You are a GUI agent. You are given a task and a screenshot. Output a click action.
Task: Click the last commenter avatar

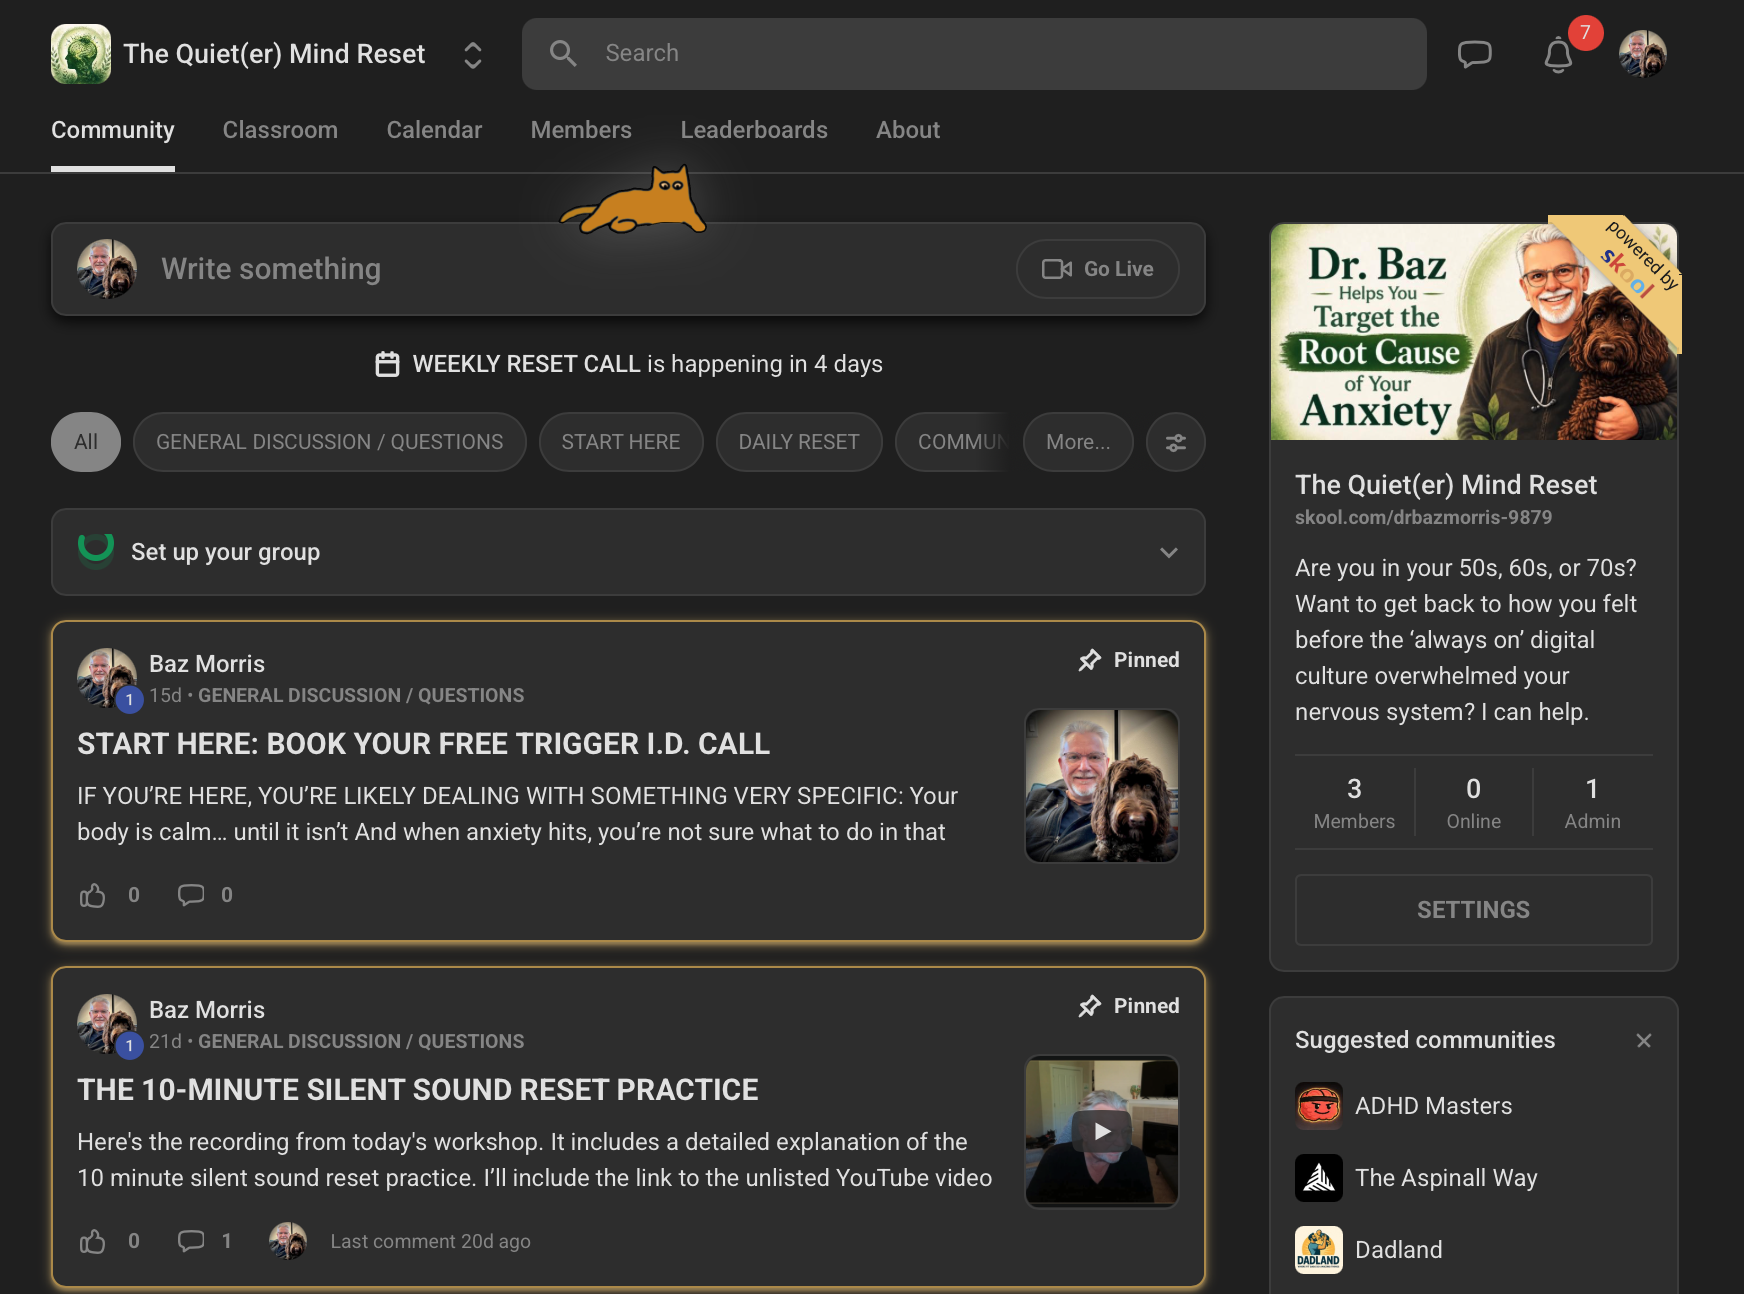288,1241
